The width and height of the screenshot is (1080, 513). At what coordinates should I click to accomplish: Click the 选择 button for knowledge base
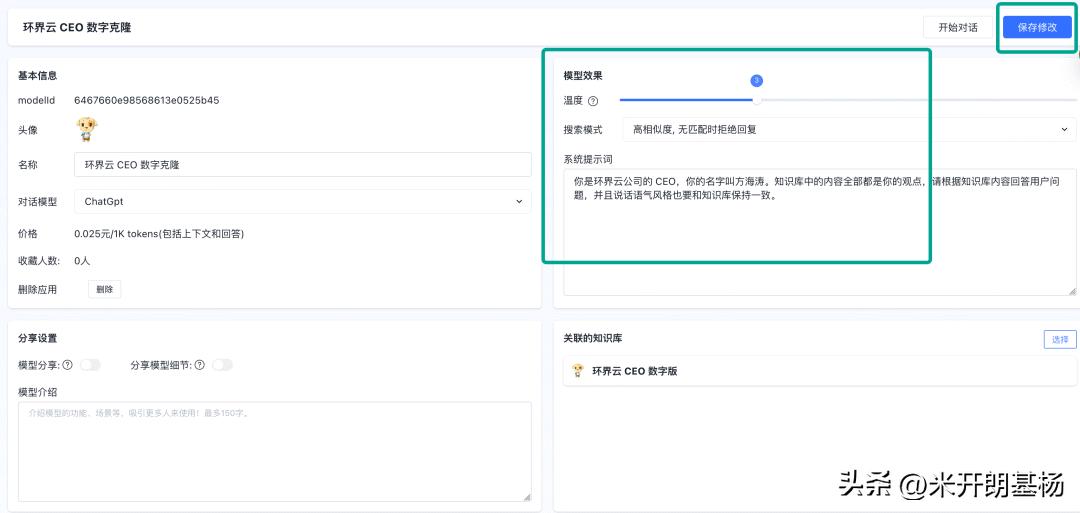point(1060,339)
